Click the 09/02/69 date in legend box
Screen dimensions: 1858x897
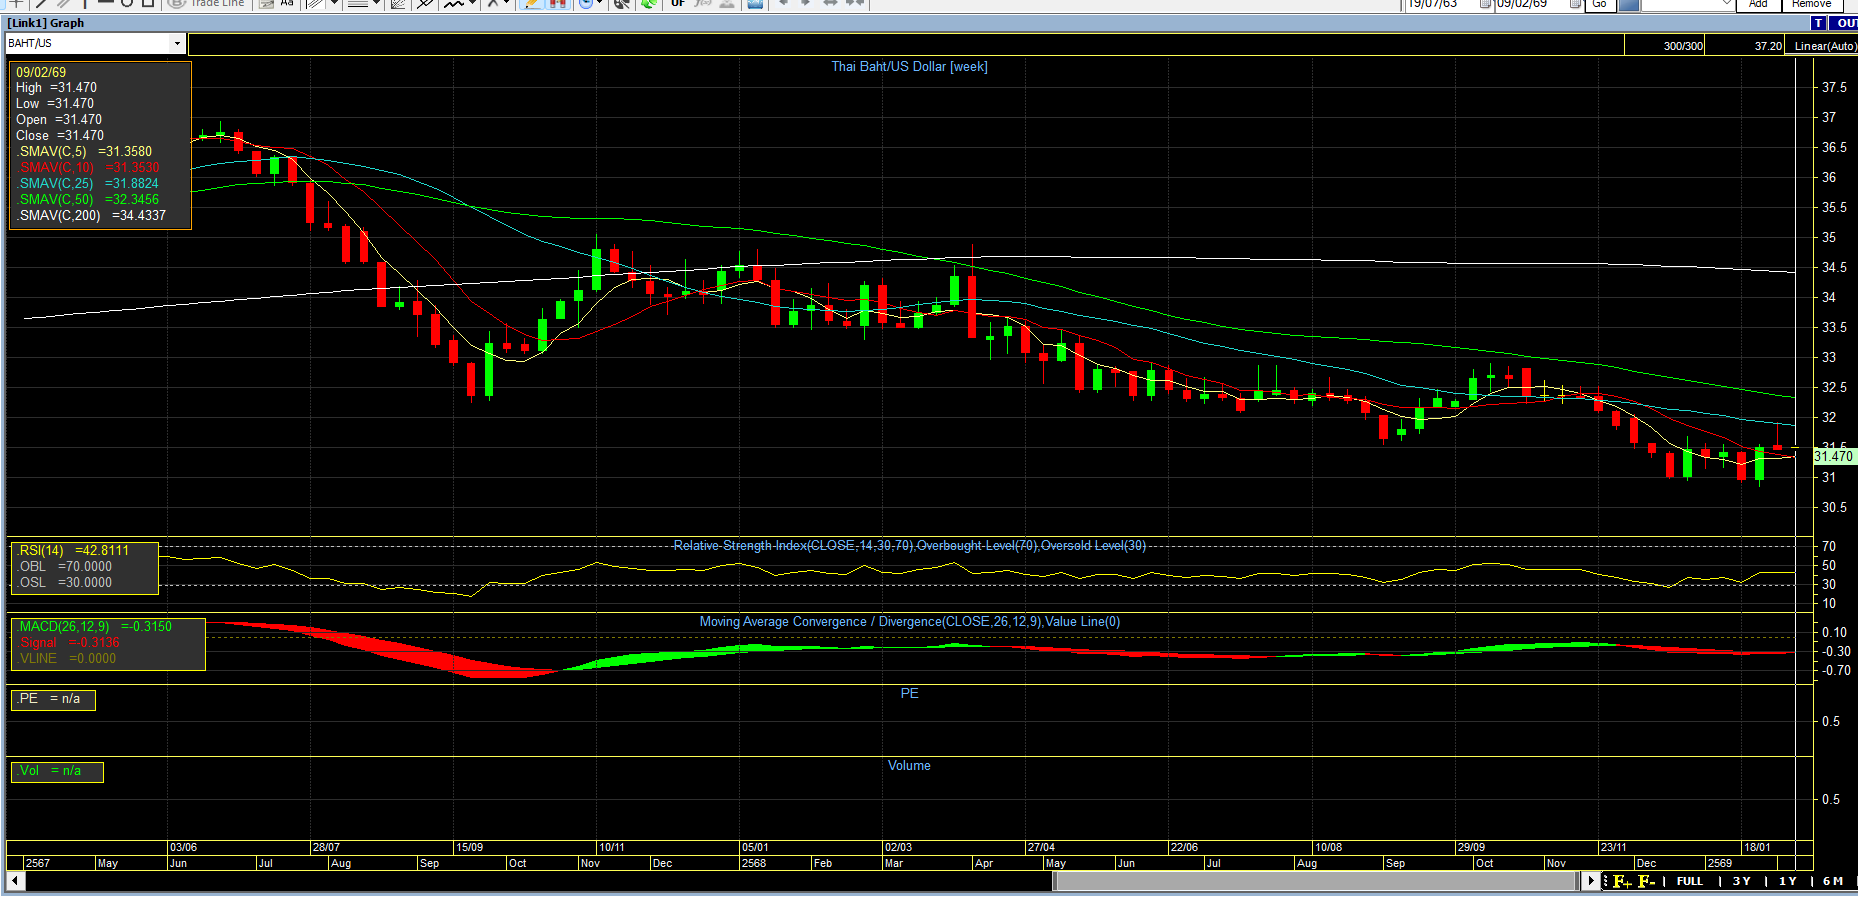click(x=41, y=73)
